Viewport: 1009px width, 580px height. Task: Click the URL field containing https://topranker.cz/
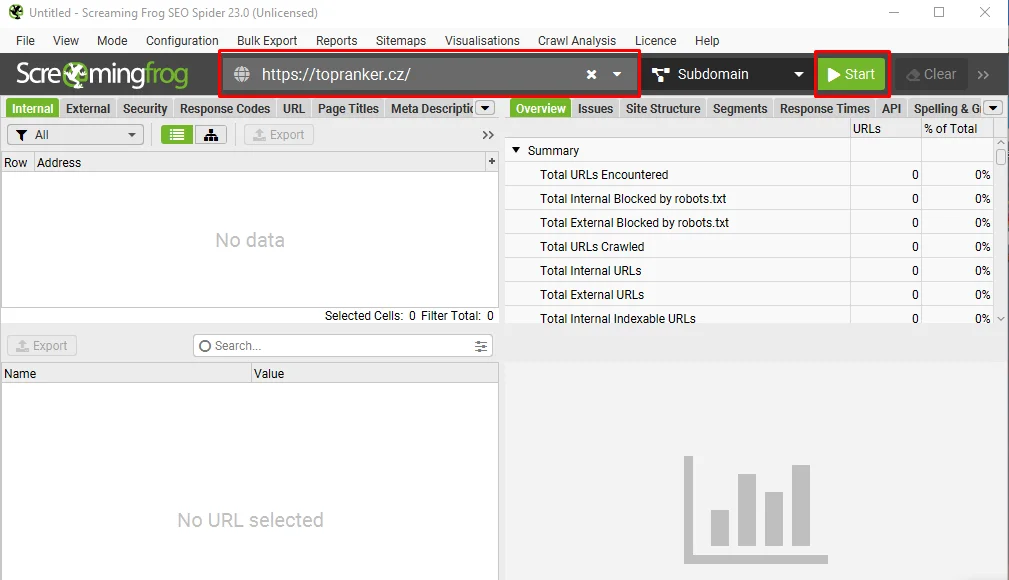tap(429, 75)
